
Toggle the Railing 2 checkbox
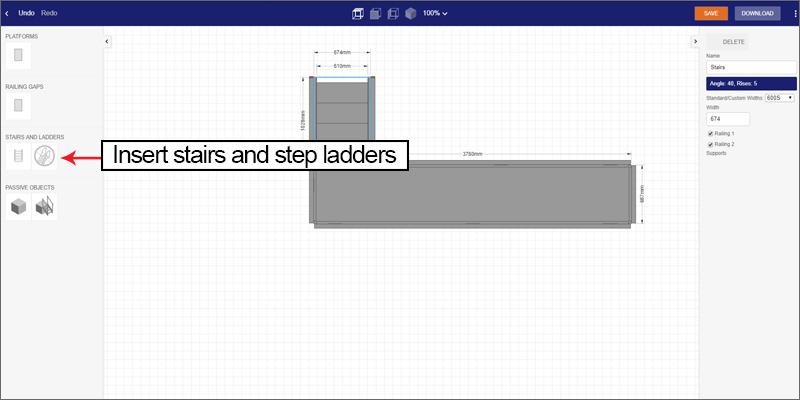710,144
